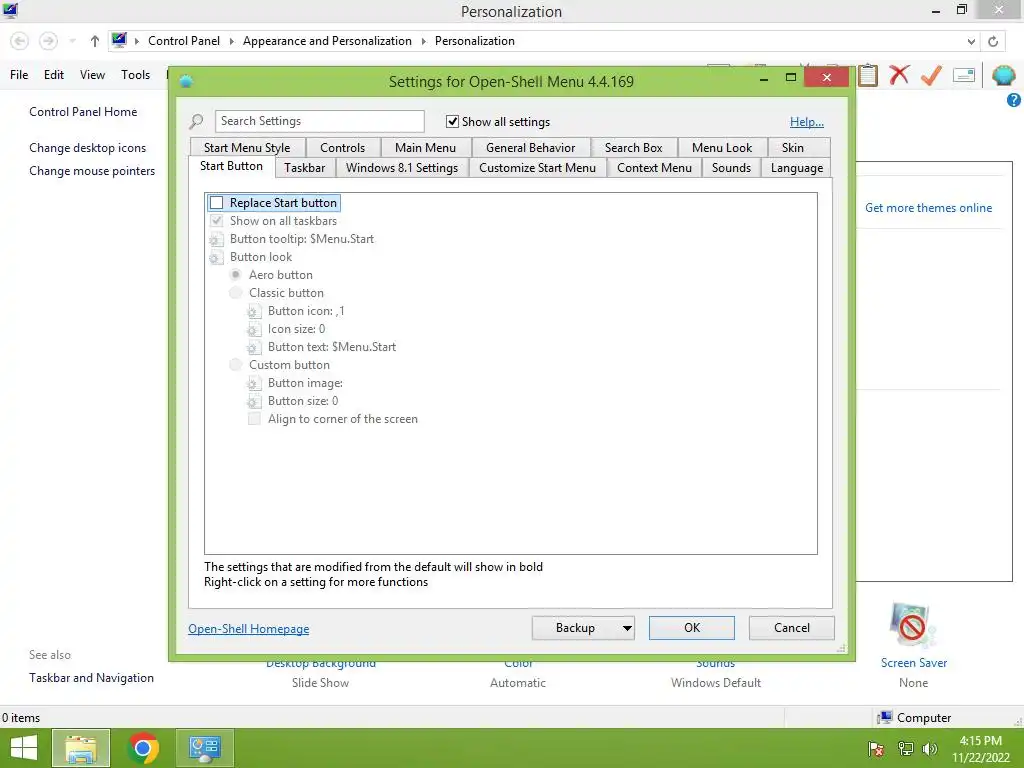Open the Screen Saver icon
This screenshot has width=1024, height=768.
pos(913,626)
